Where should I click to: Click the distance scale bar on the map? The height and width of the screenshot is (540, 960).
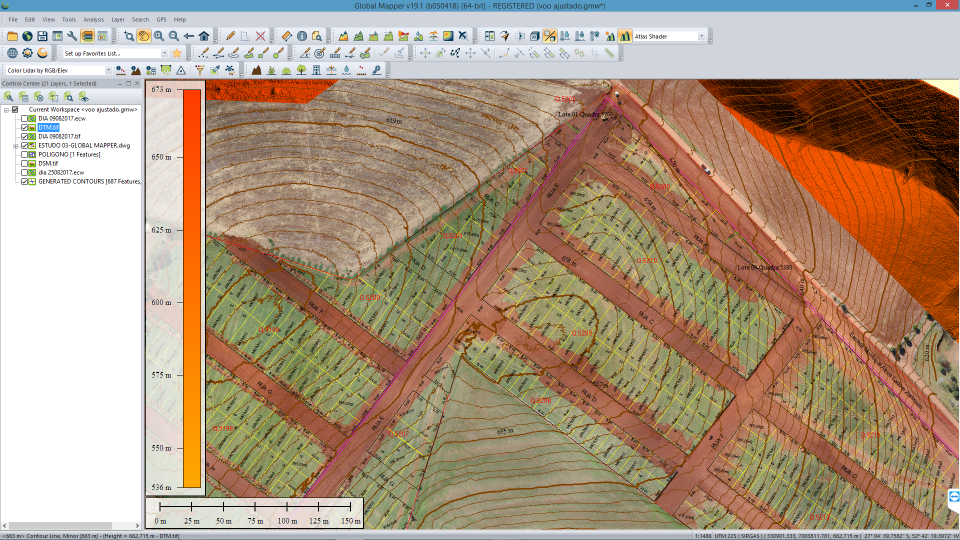(x=255, y=512)
